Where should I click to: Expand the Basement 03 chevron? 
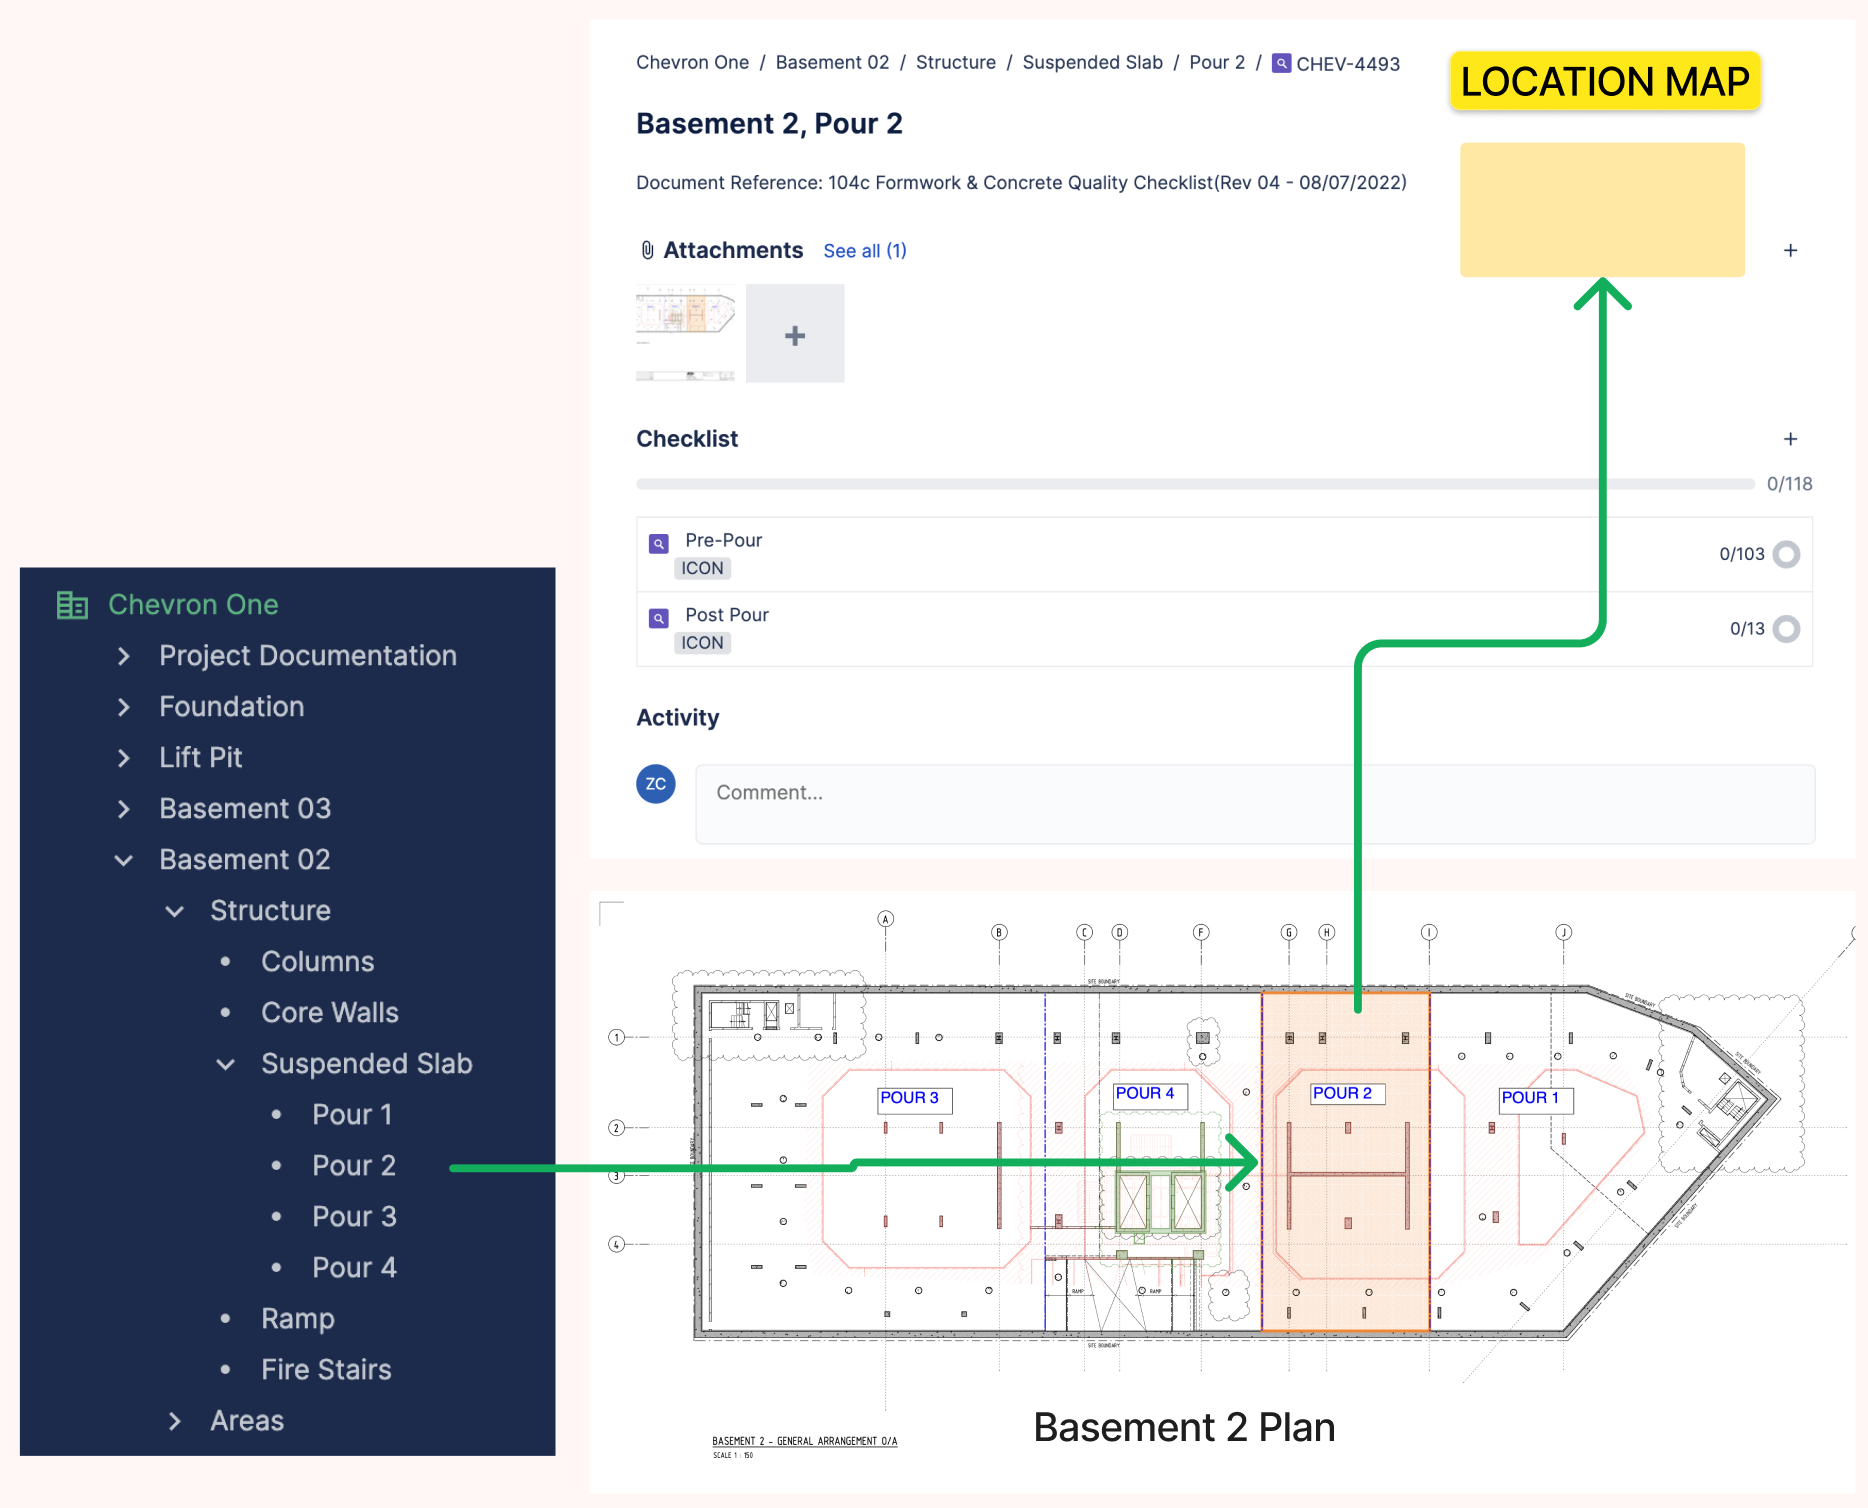[123, 809]
